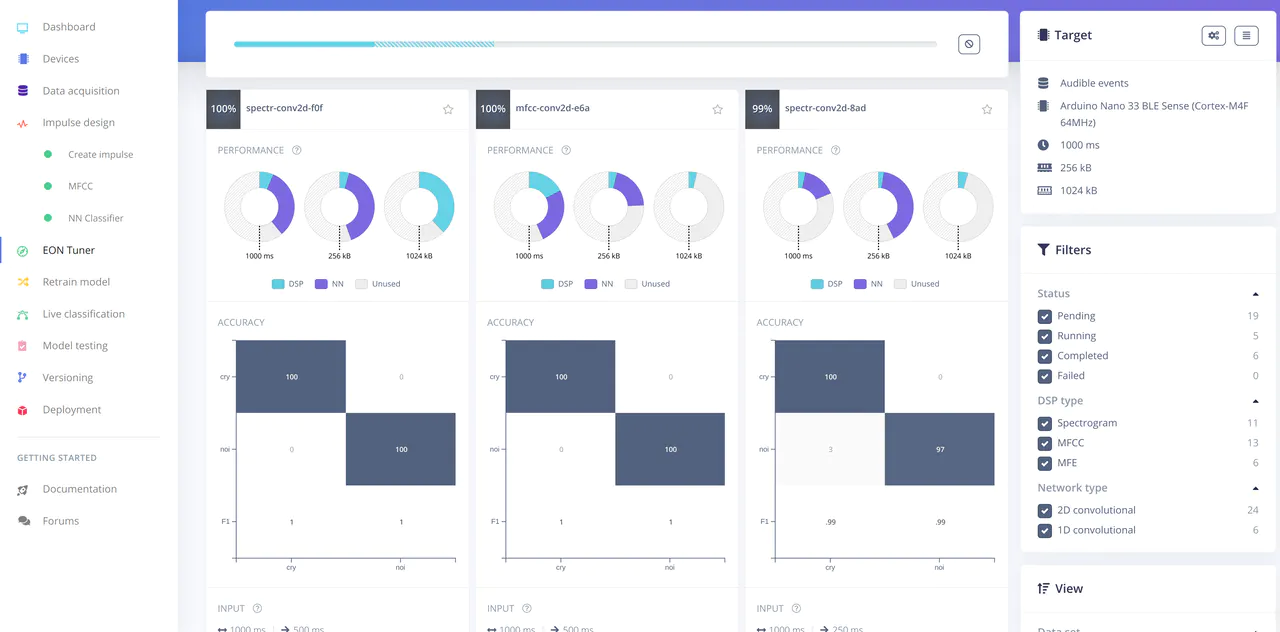Click the Documentation rocket icon
The height and width of the screenshot is (632, 1280).
point(22,489)
